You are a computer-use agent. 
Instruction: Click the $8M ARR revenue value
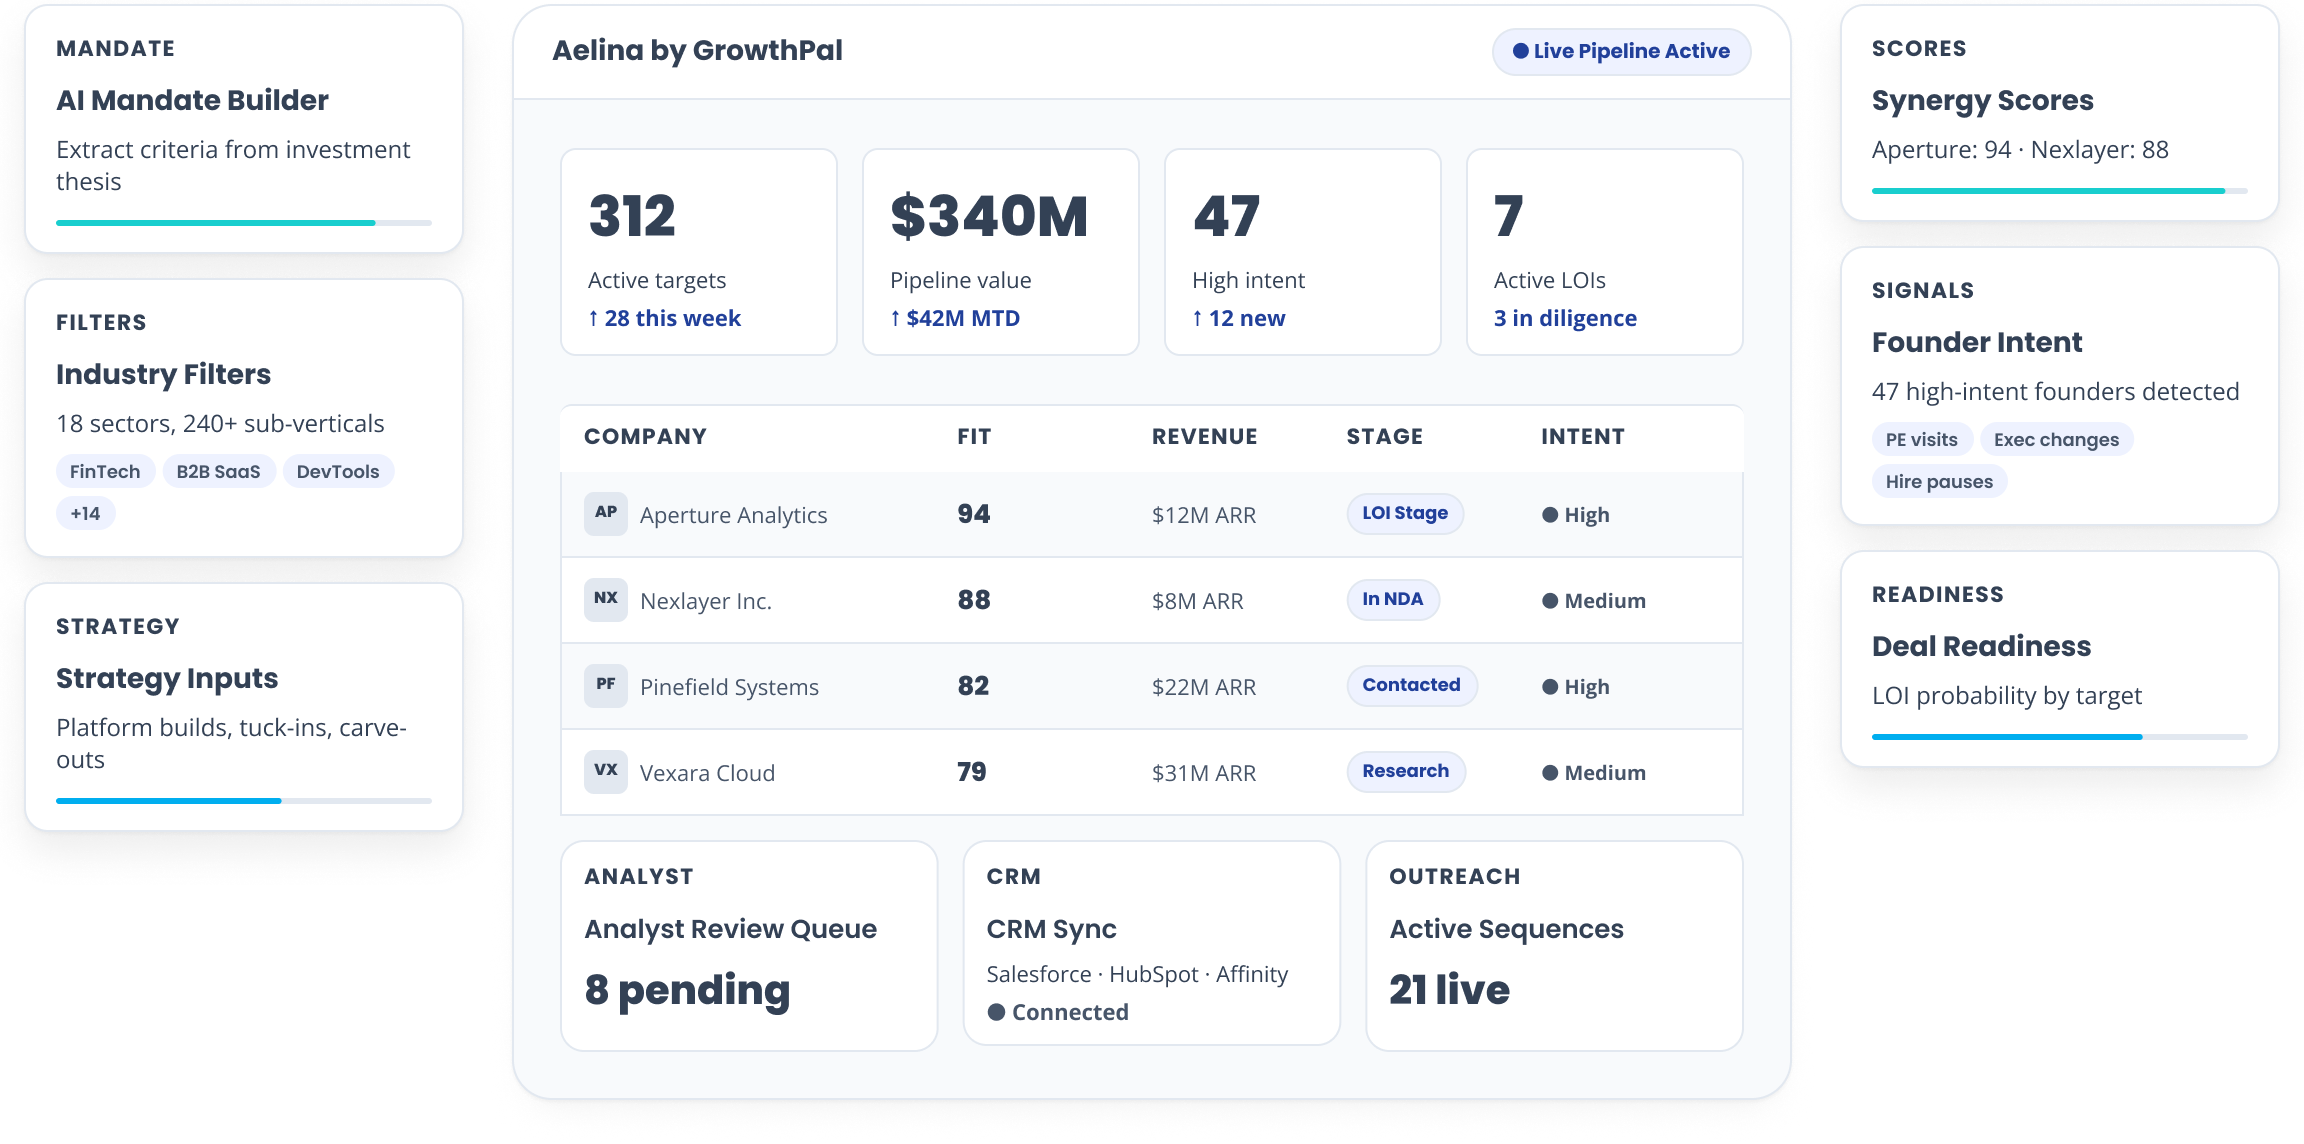[x=1198, y=601]
